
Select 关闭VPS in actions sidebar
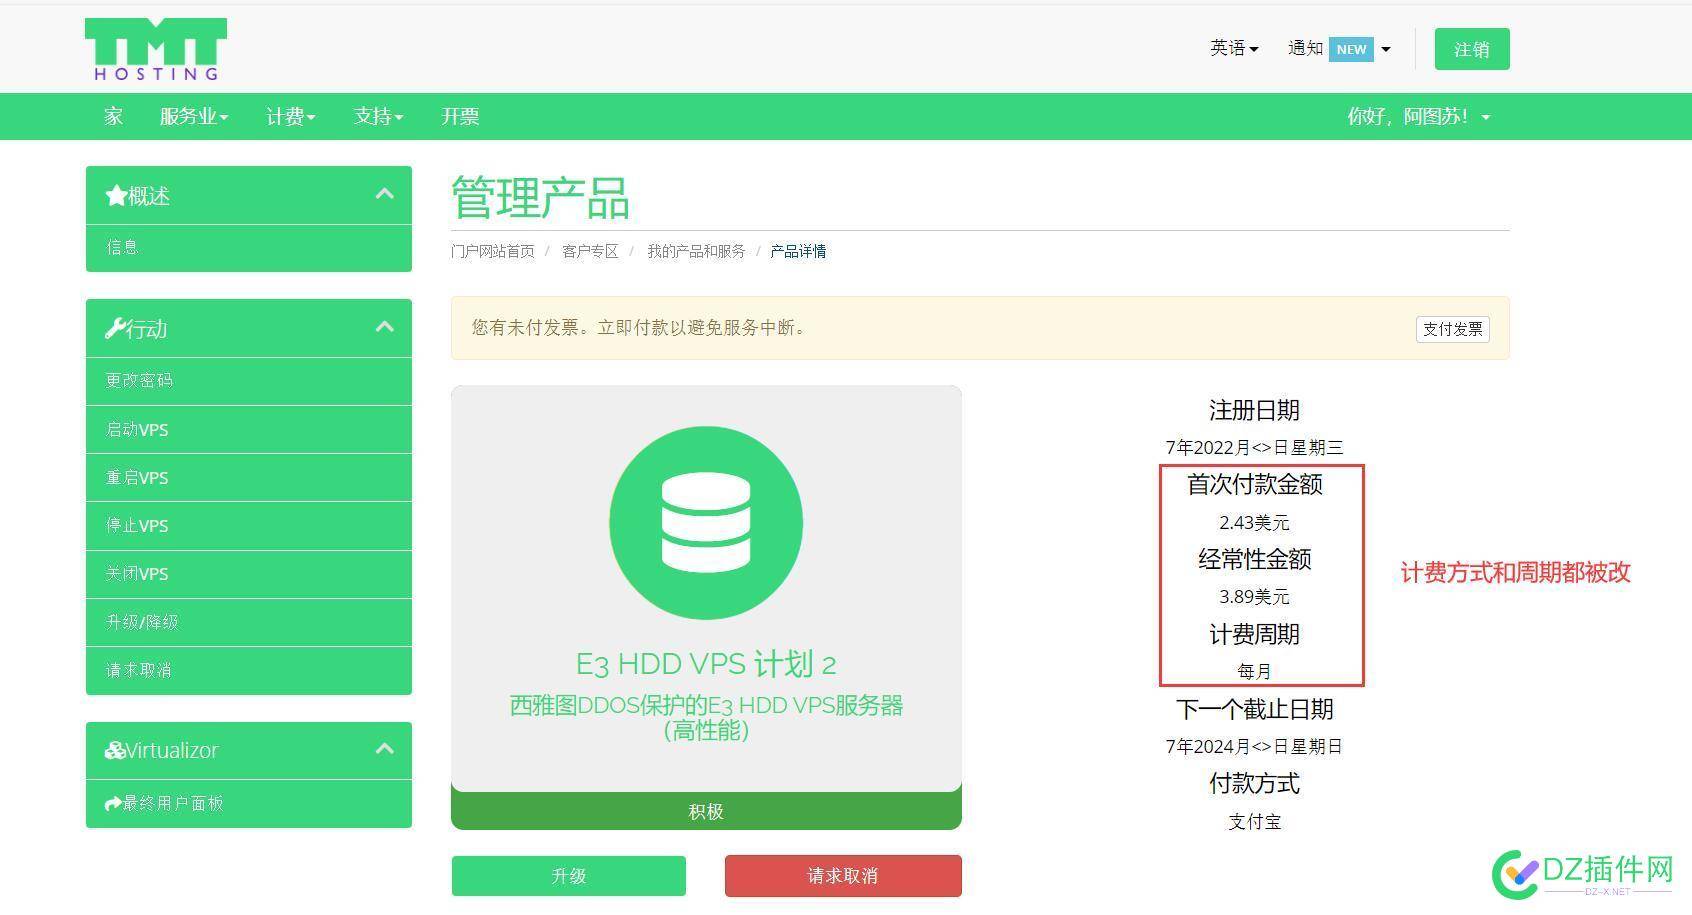[x=249, y=573]
